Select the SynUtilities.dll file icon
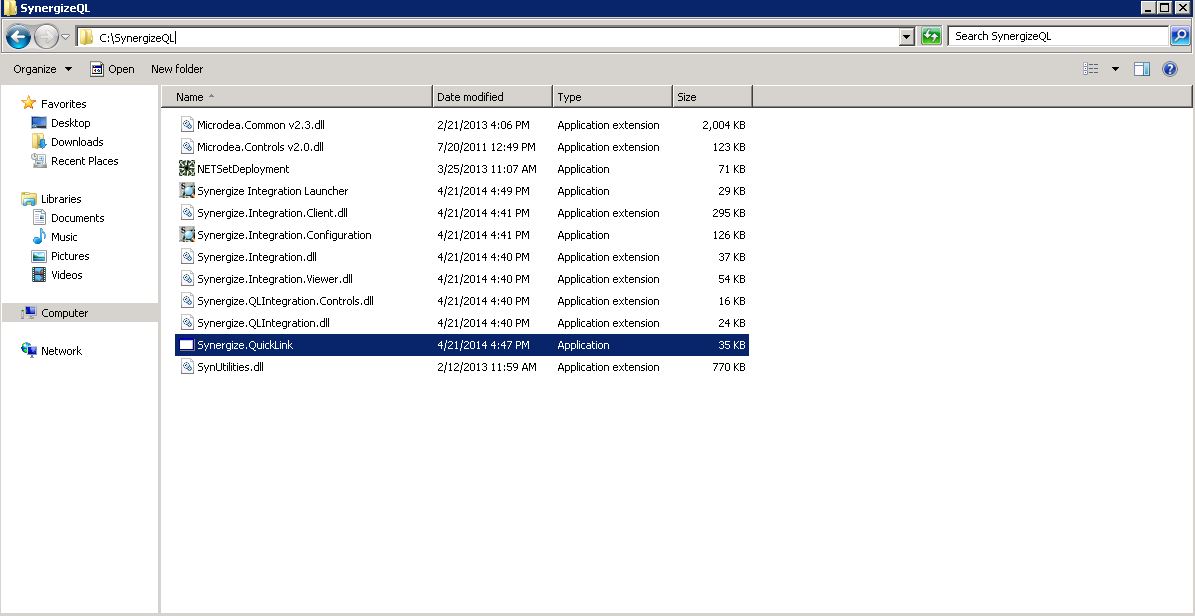The width and height of the screenshot is (1195, 616). [187, 367]
